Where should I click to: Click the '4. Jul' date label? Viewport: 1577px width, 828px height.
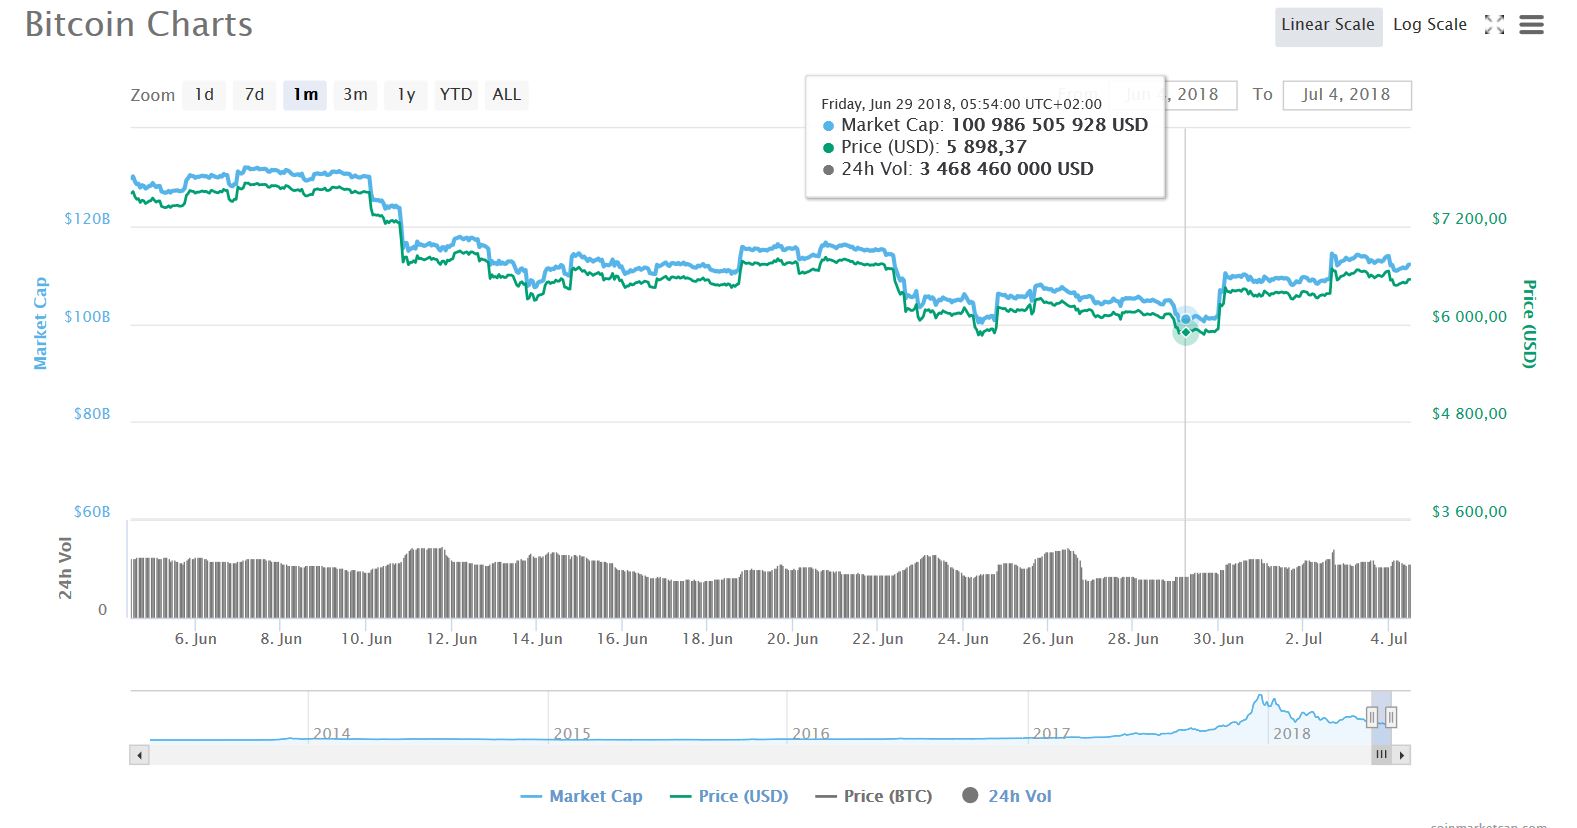(1389, 639)
